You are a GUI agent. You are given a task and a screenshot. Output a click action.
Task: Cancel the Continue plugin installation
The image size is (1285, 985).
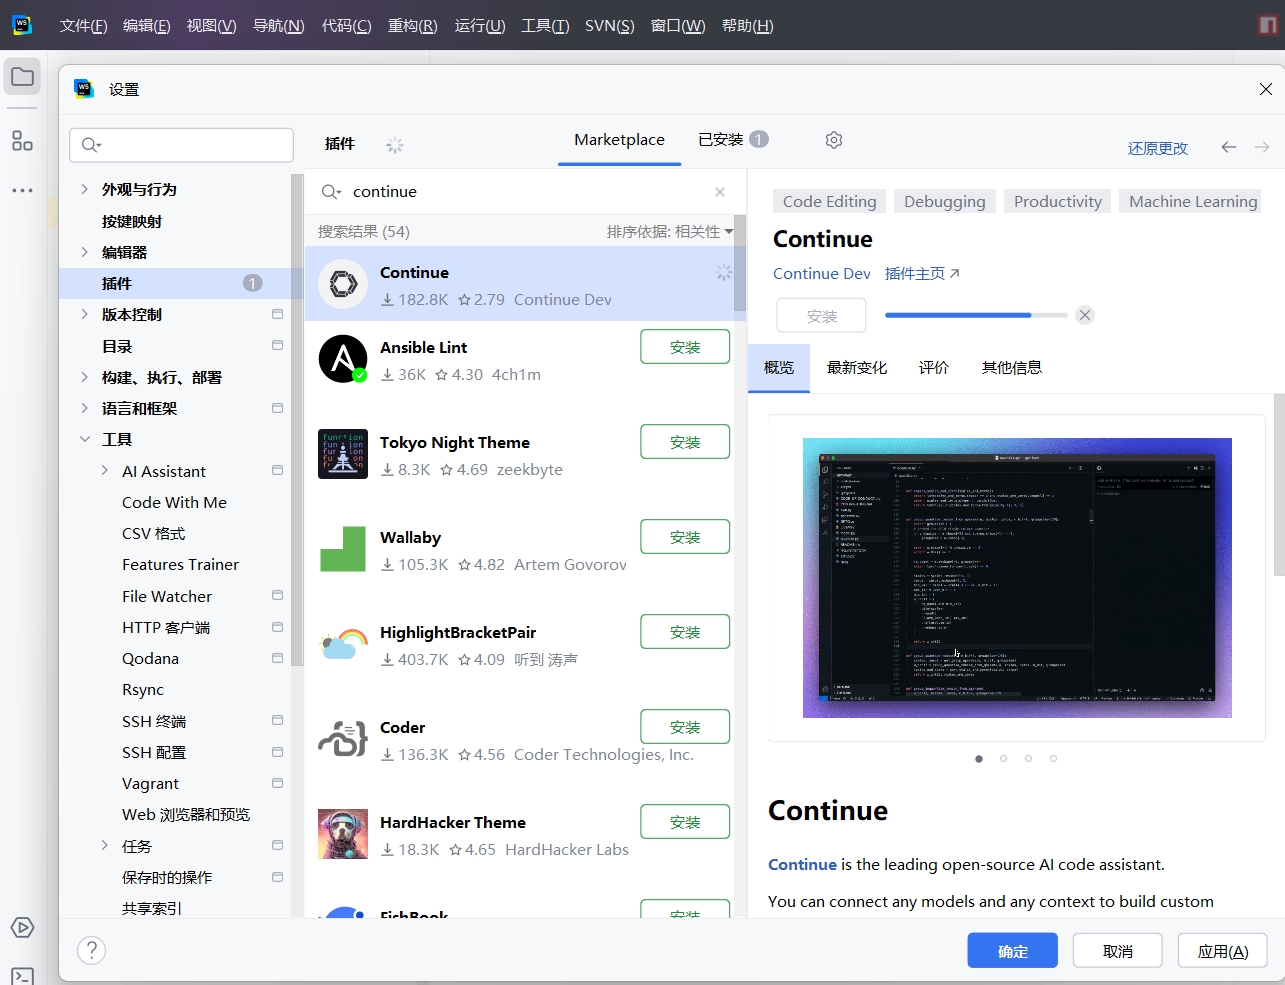[1085, 315]
